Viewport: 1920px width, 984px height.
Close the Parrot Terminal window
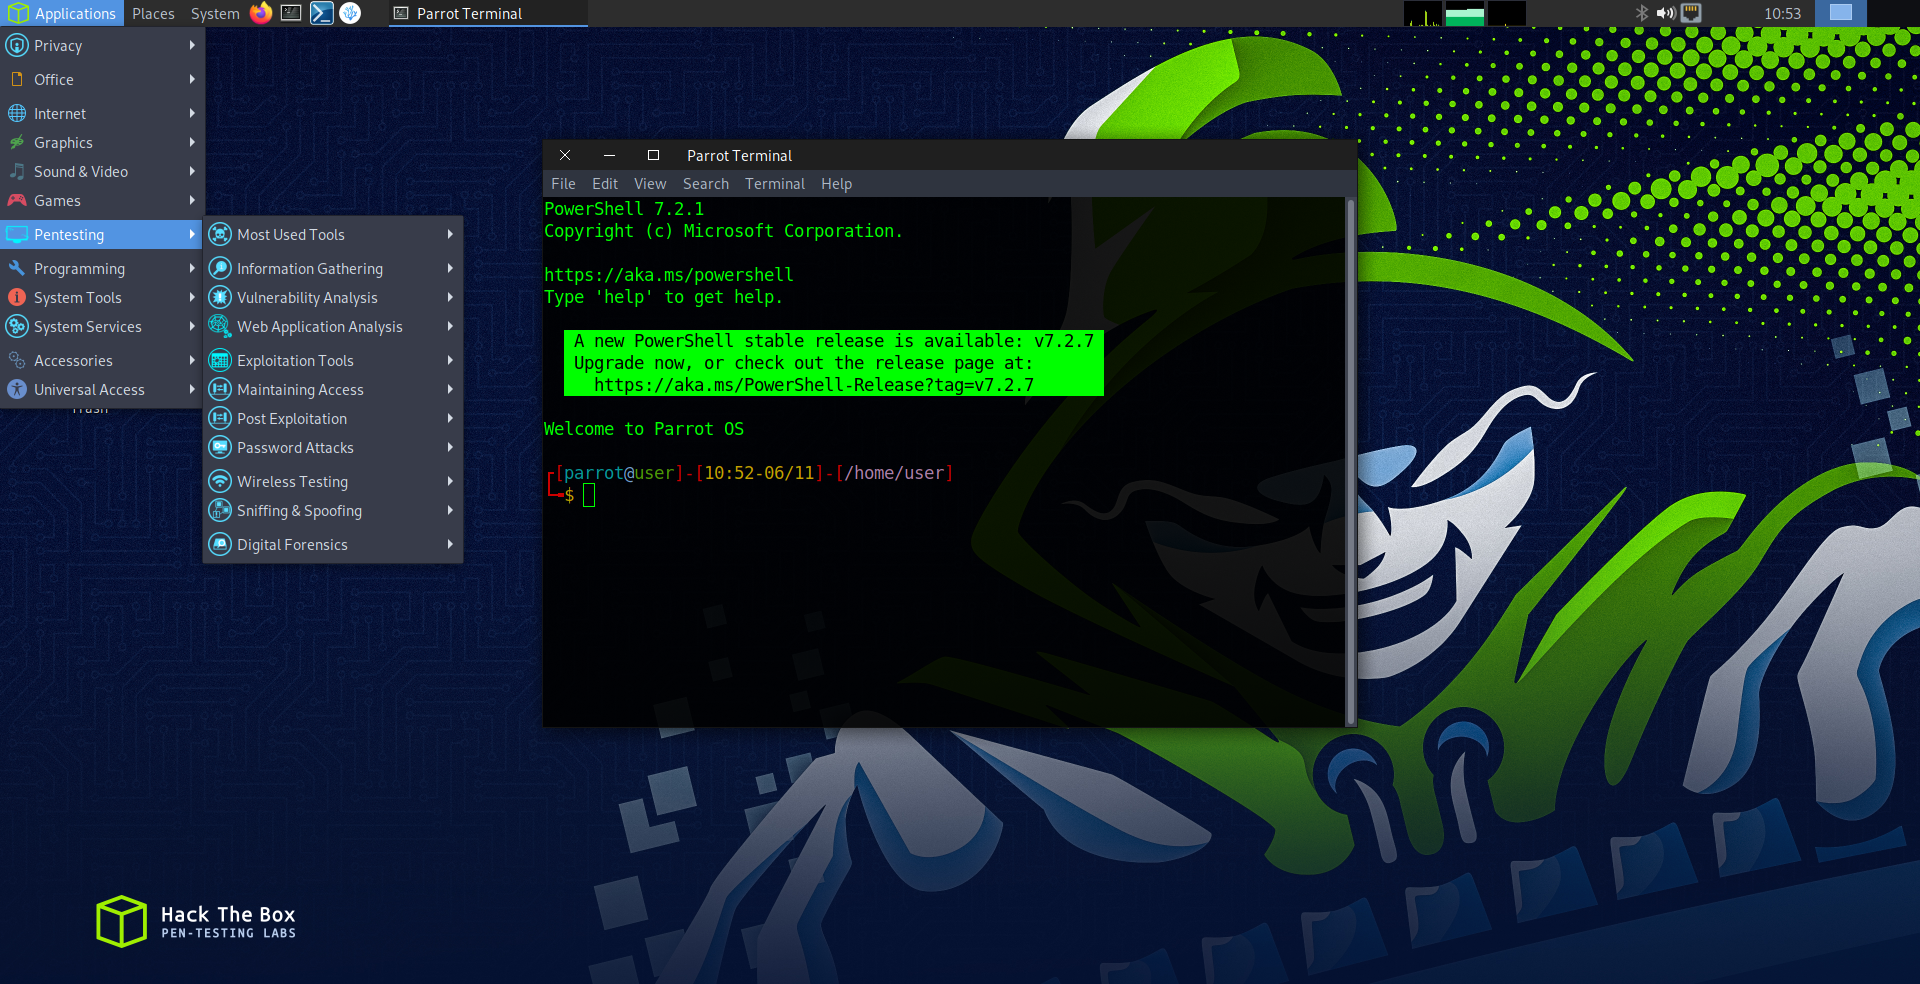[565, 155]
